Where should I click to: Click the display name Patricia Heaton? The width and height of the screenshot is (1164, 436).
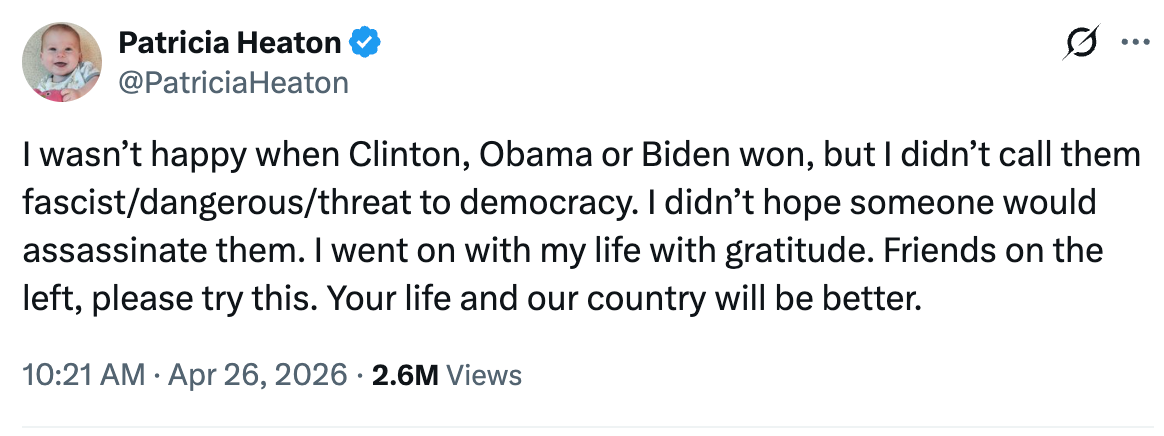(x=229, y=43)
